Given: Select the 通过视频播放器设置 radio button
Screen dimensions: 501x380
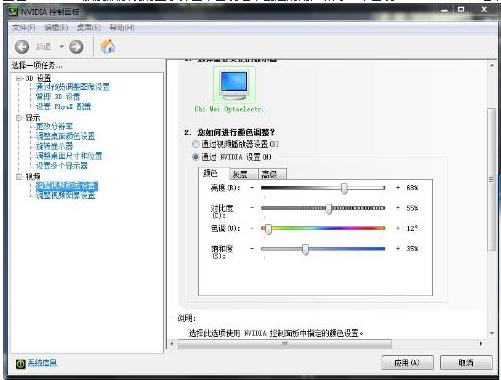Looking at the screenshot, I should coord(196,144).
